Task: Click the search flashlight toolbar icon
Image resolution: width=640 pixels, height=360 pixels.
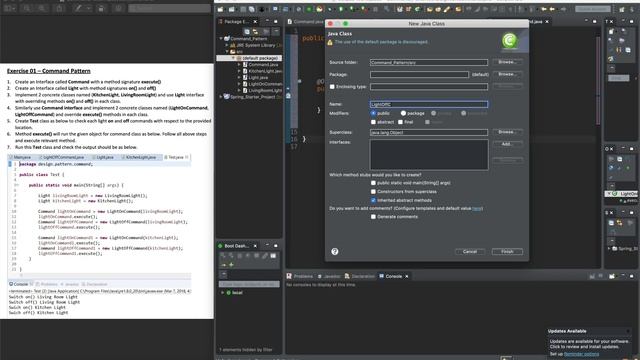Action: point(447,9)
